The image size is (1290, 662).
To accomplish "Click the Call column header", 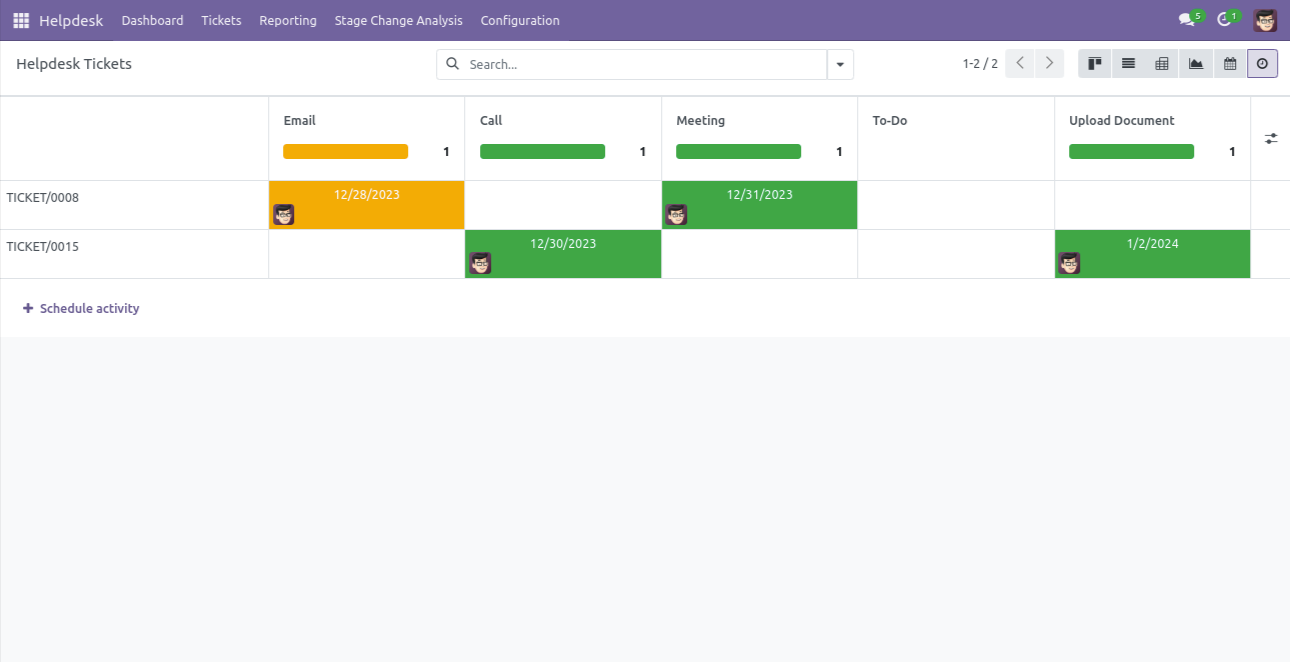I will pos(491,120).
